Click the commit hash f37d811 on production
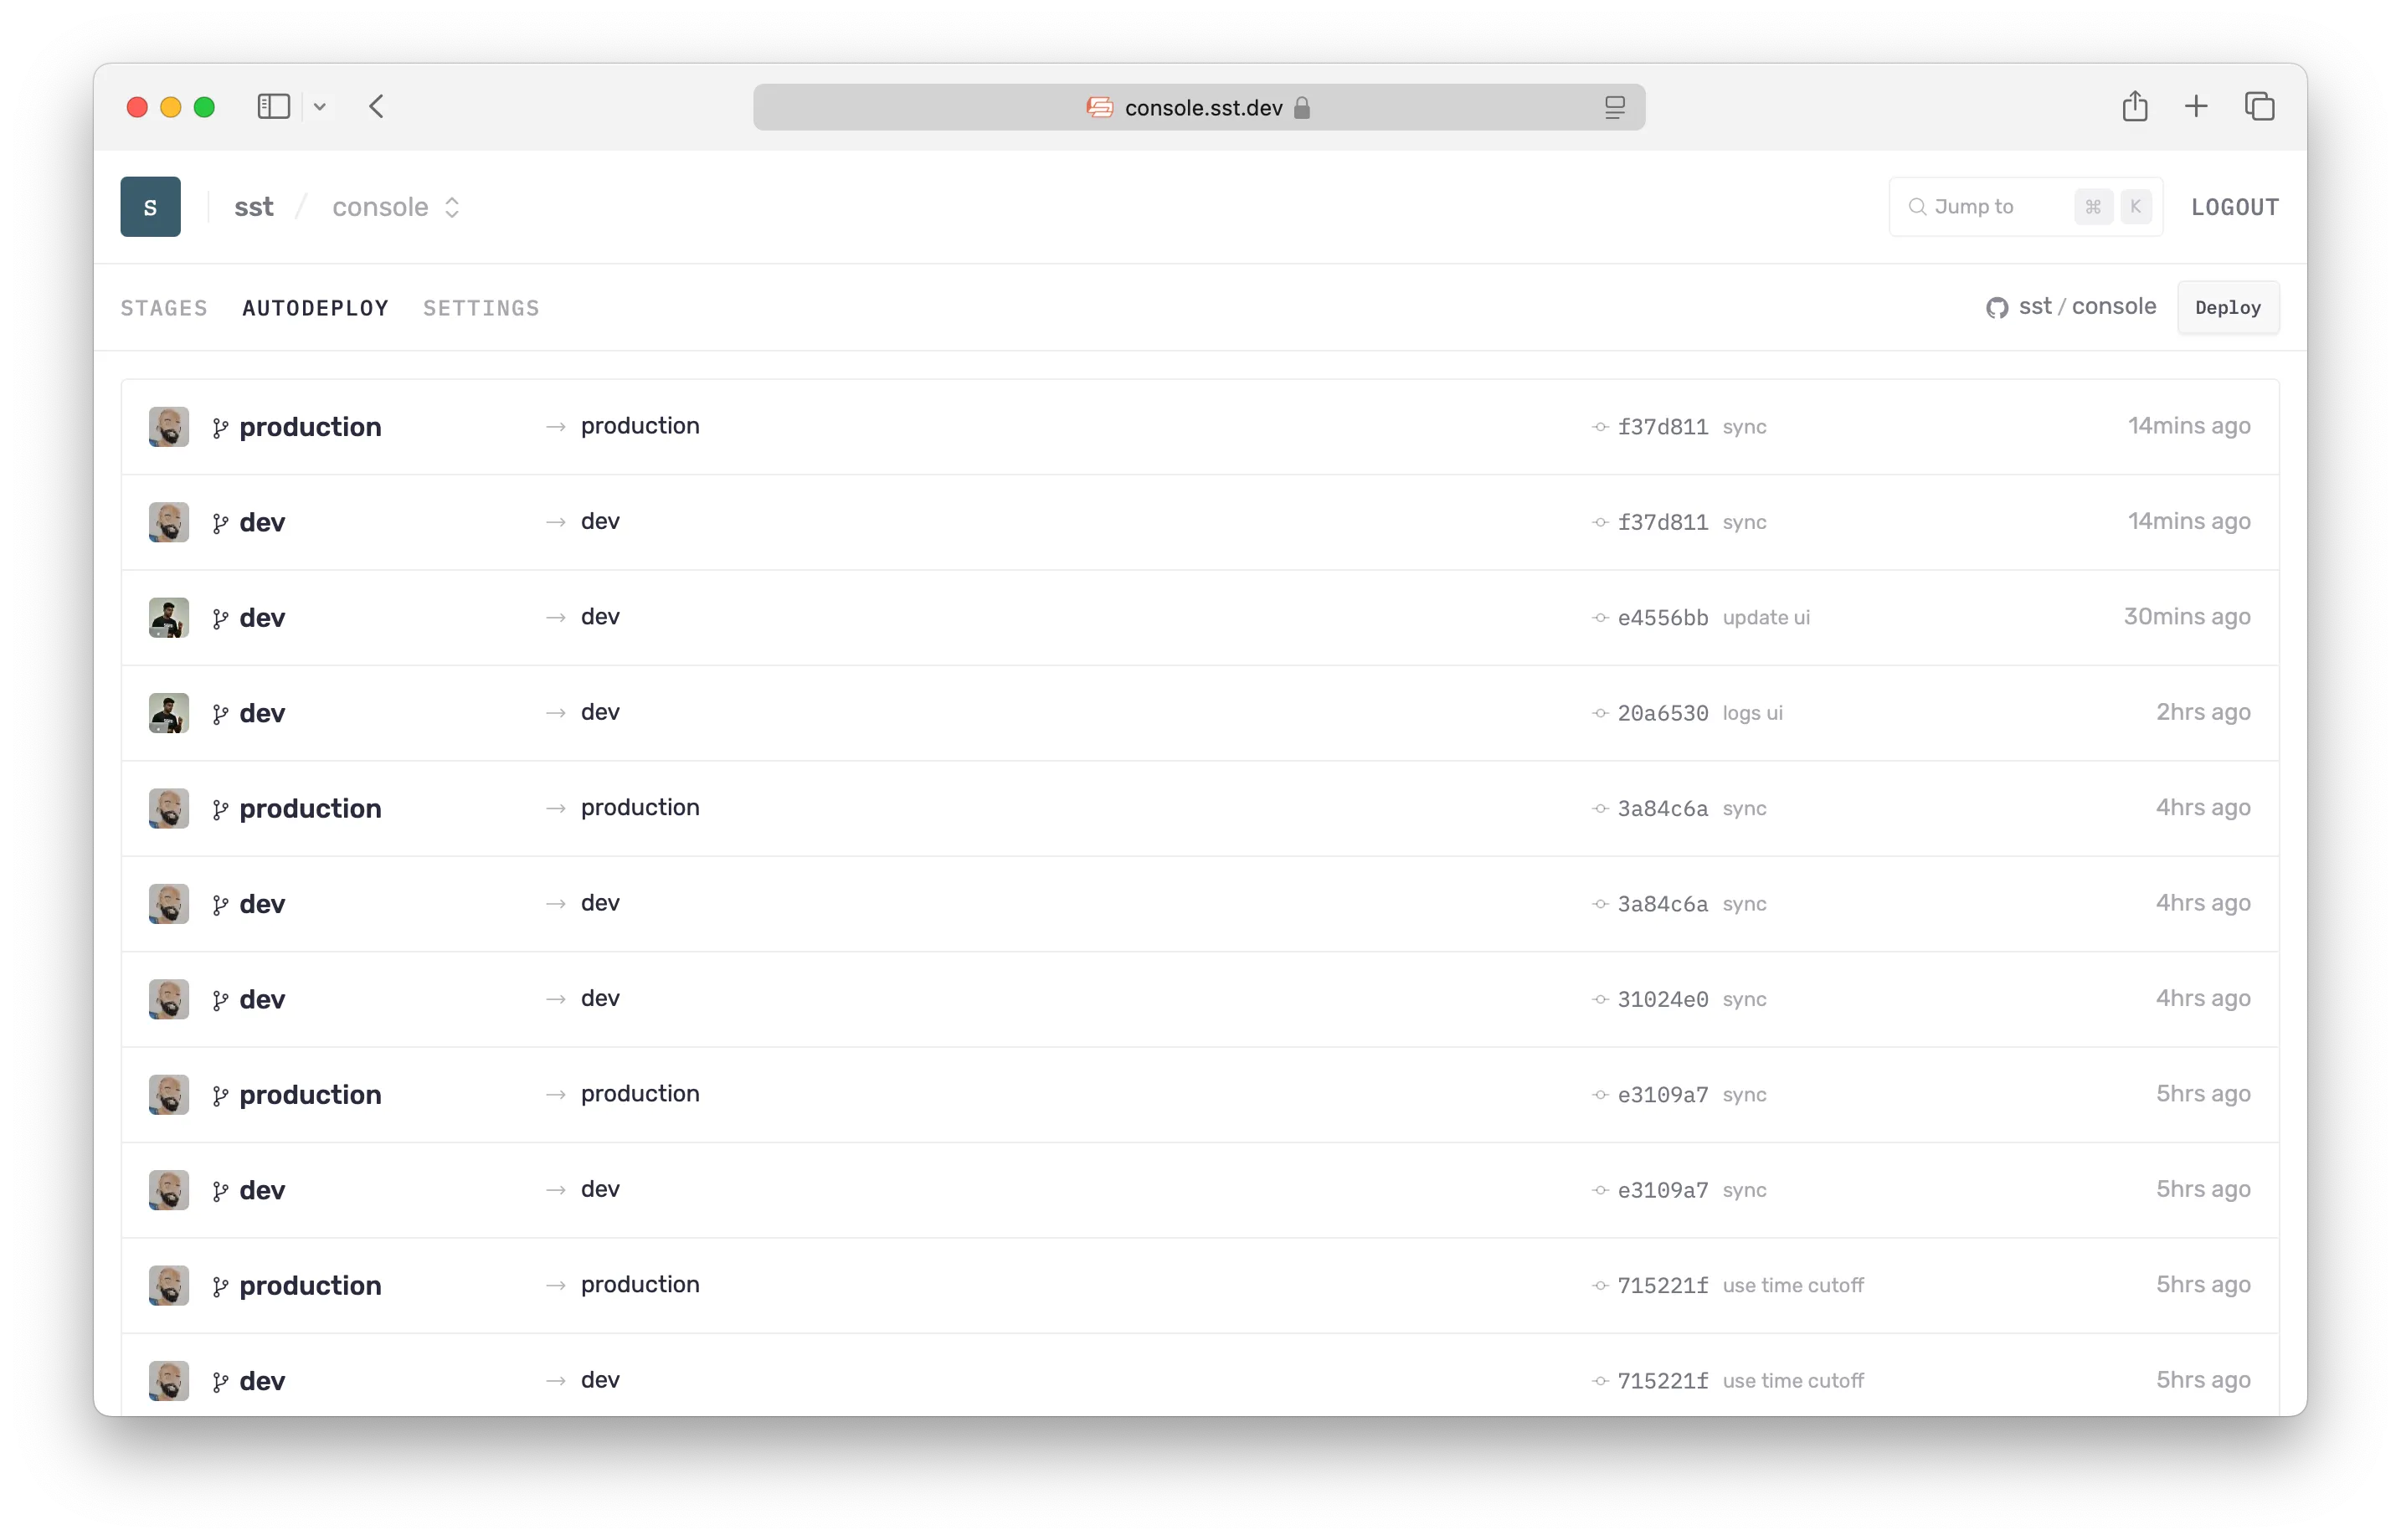The width and height of the screenshot is (2401, 1540). tap(1664, 425)
